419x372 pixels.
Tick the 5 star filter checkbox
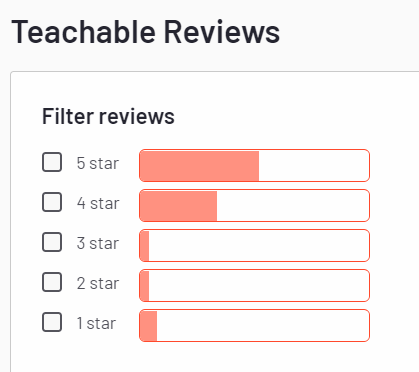[x=52, y=162]
